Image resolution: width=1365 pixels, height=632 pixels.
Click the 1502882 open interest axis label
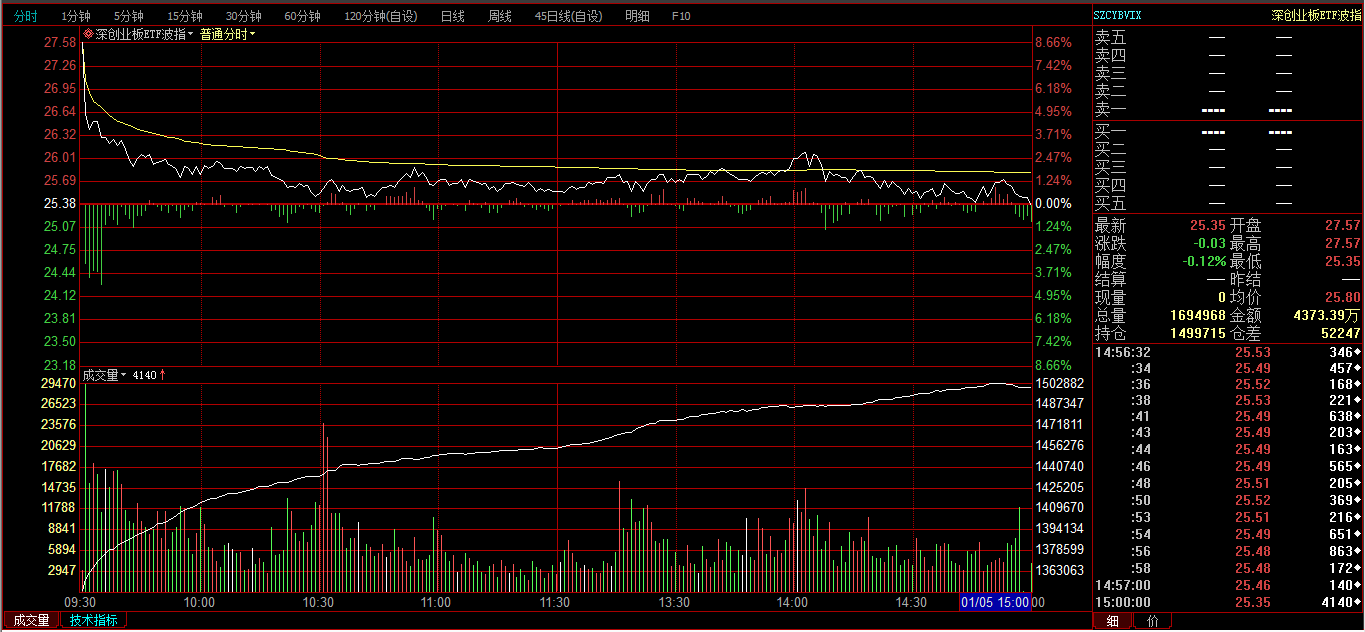tap(1061, 383)
